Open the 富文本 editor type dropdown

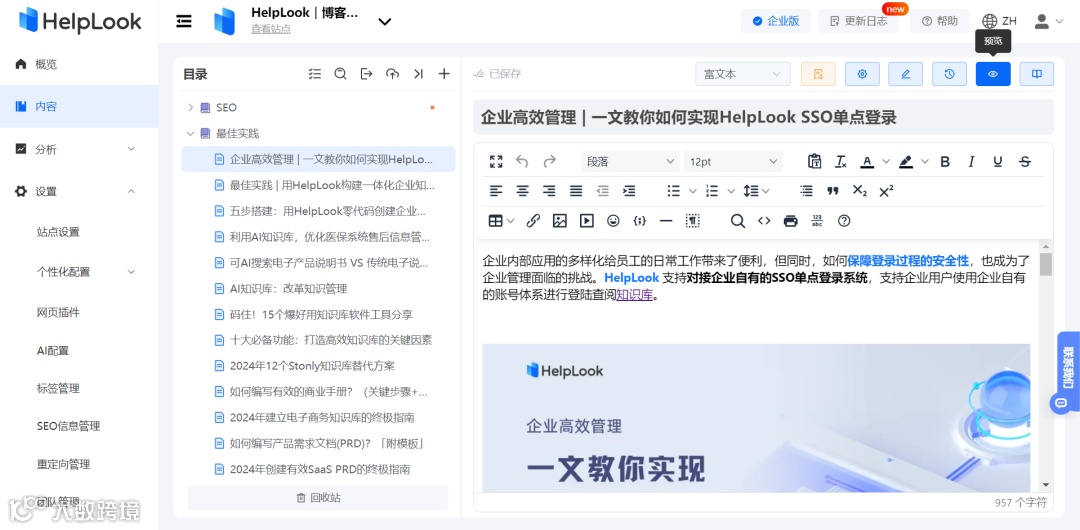(x=742, y=74)
